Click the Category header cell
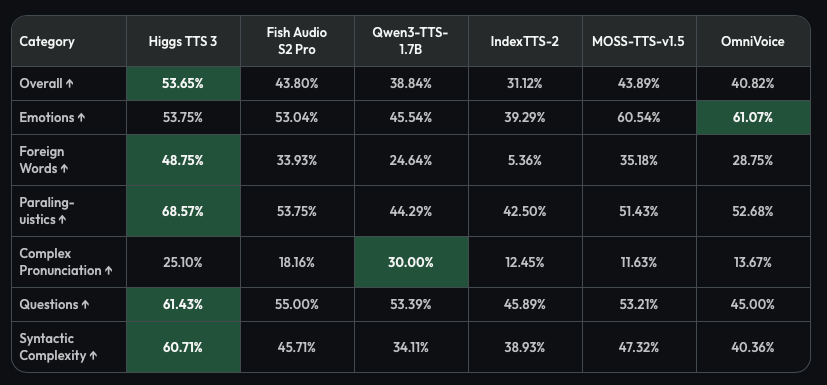Viewport: 827px width, 385px height. coord(69,41)
